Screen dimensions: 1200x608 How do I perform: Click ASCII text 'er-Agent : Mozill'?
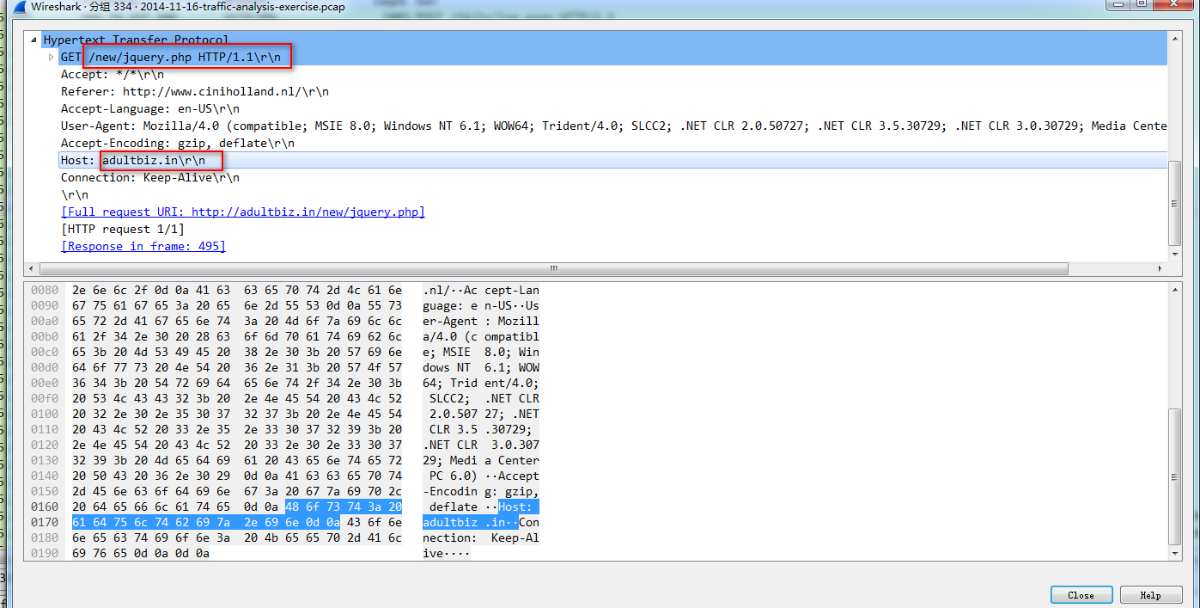(480, 320)
